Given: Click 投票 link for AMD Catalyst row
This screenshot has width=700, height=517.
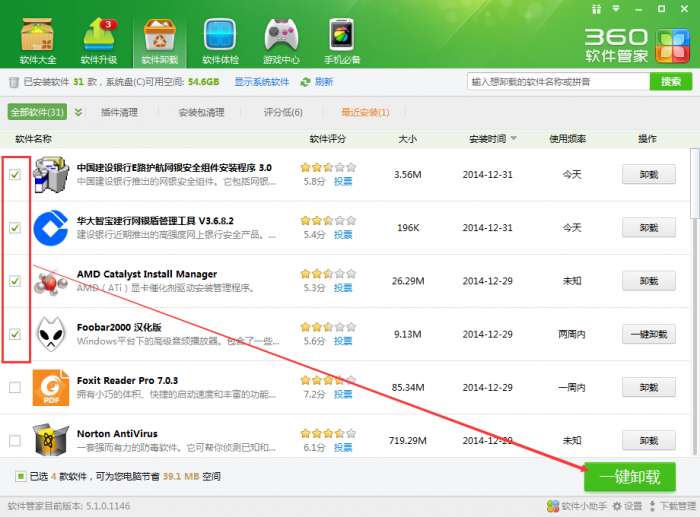Looking at the screenshot, I should point(343,288).
